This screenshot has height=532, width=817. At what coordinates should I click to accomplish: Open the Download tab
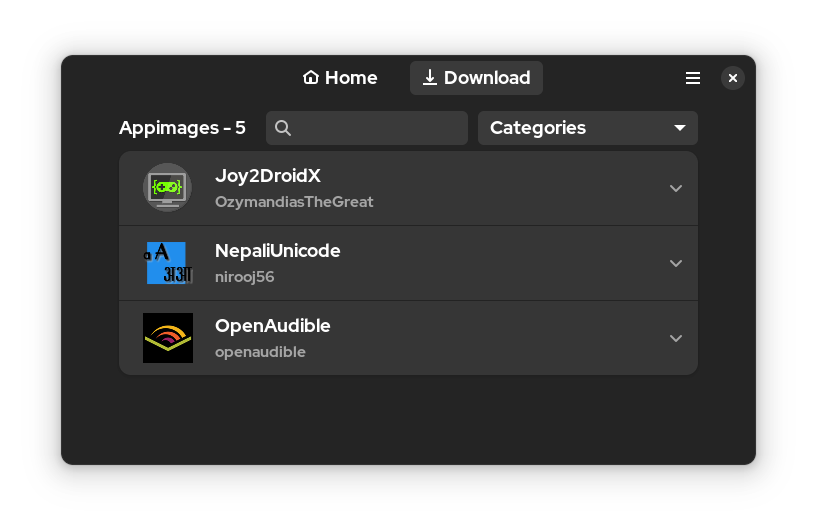476,78
